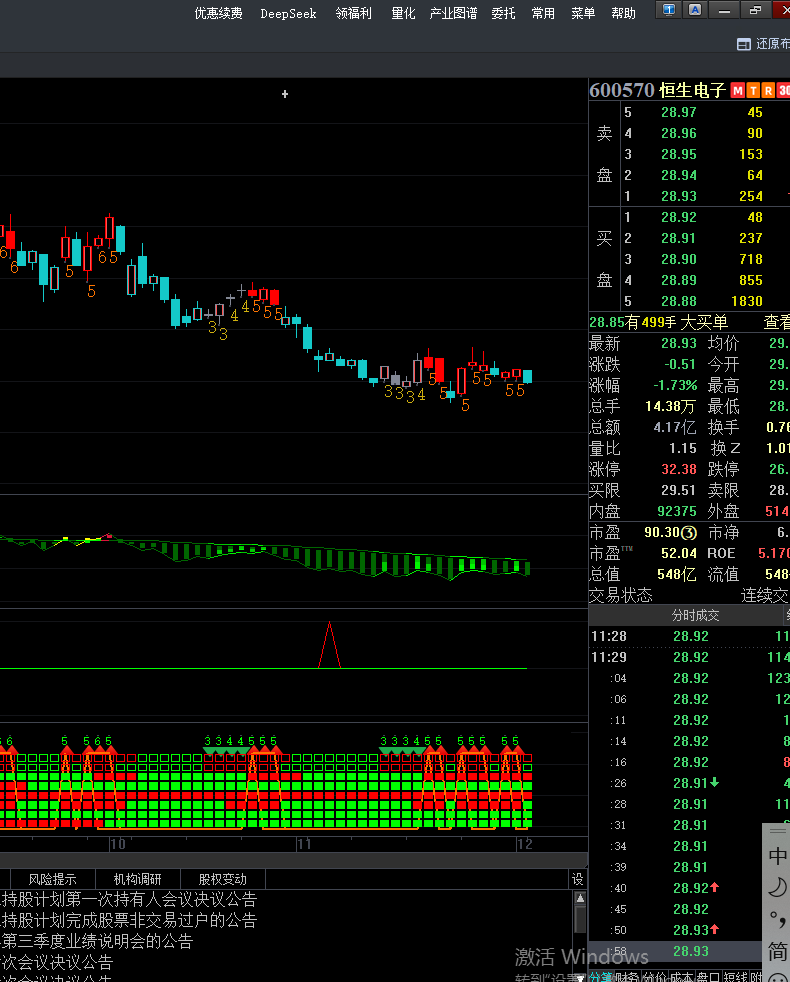Switch to the 风险提示 tab

click(52, 879)
